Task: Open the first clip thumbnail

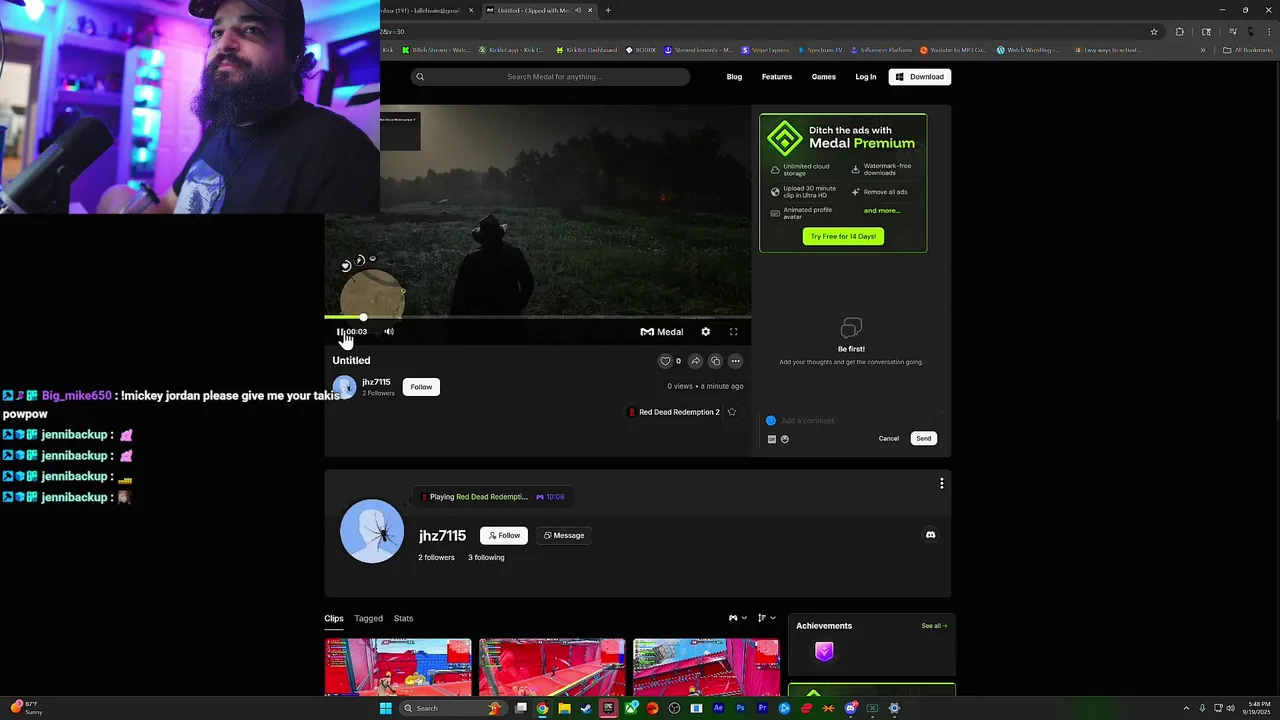Action: pos(398,667)
